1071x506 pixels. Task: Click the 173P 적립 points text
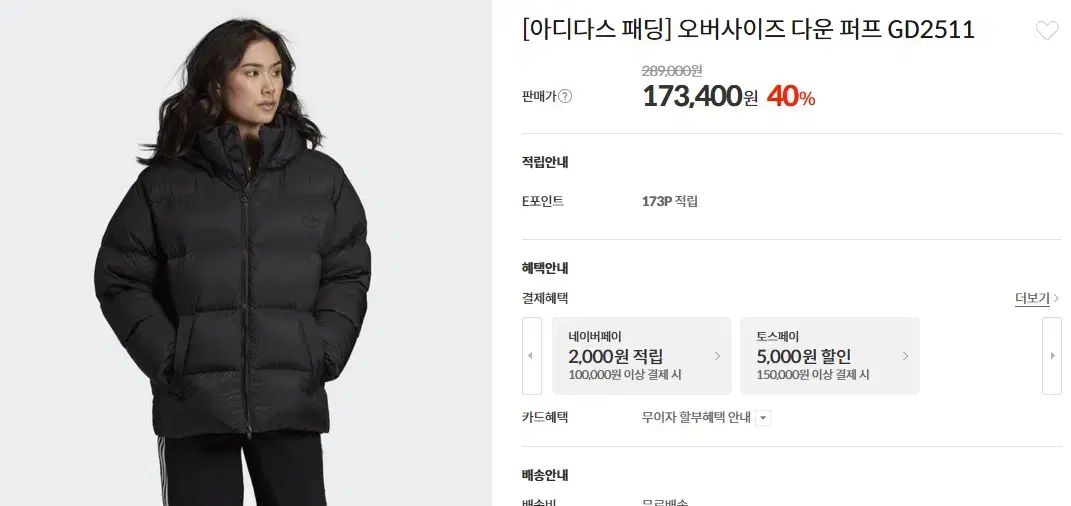(x=669, y=201)
